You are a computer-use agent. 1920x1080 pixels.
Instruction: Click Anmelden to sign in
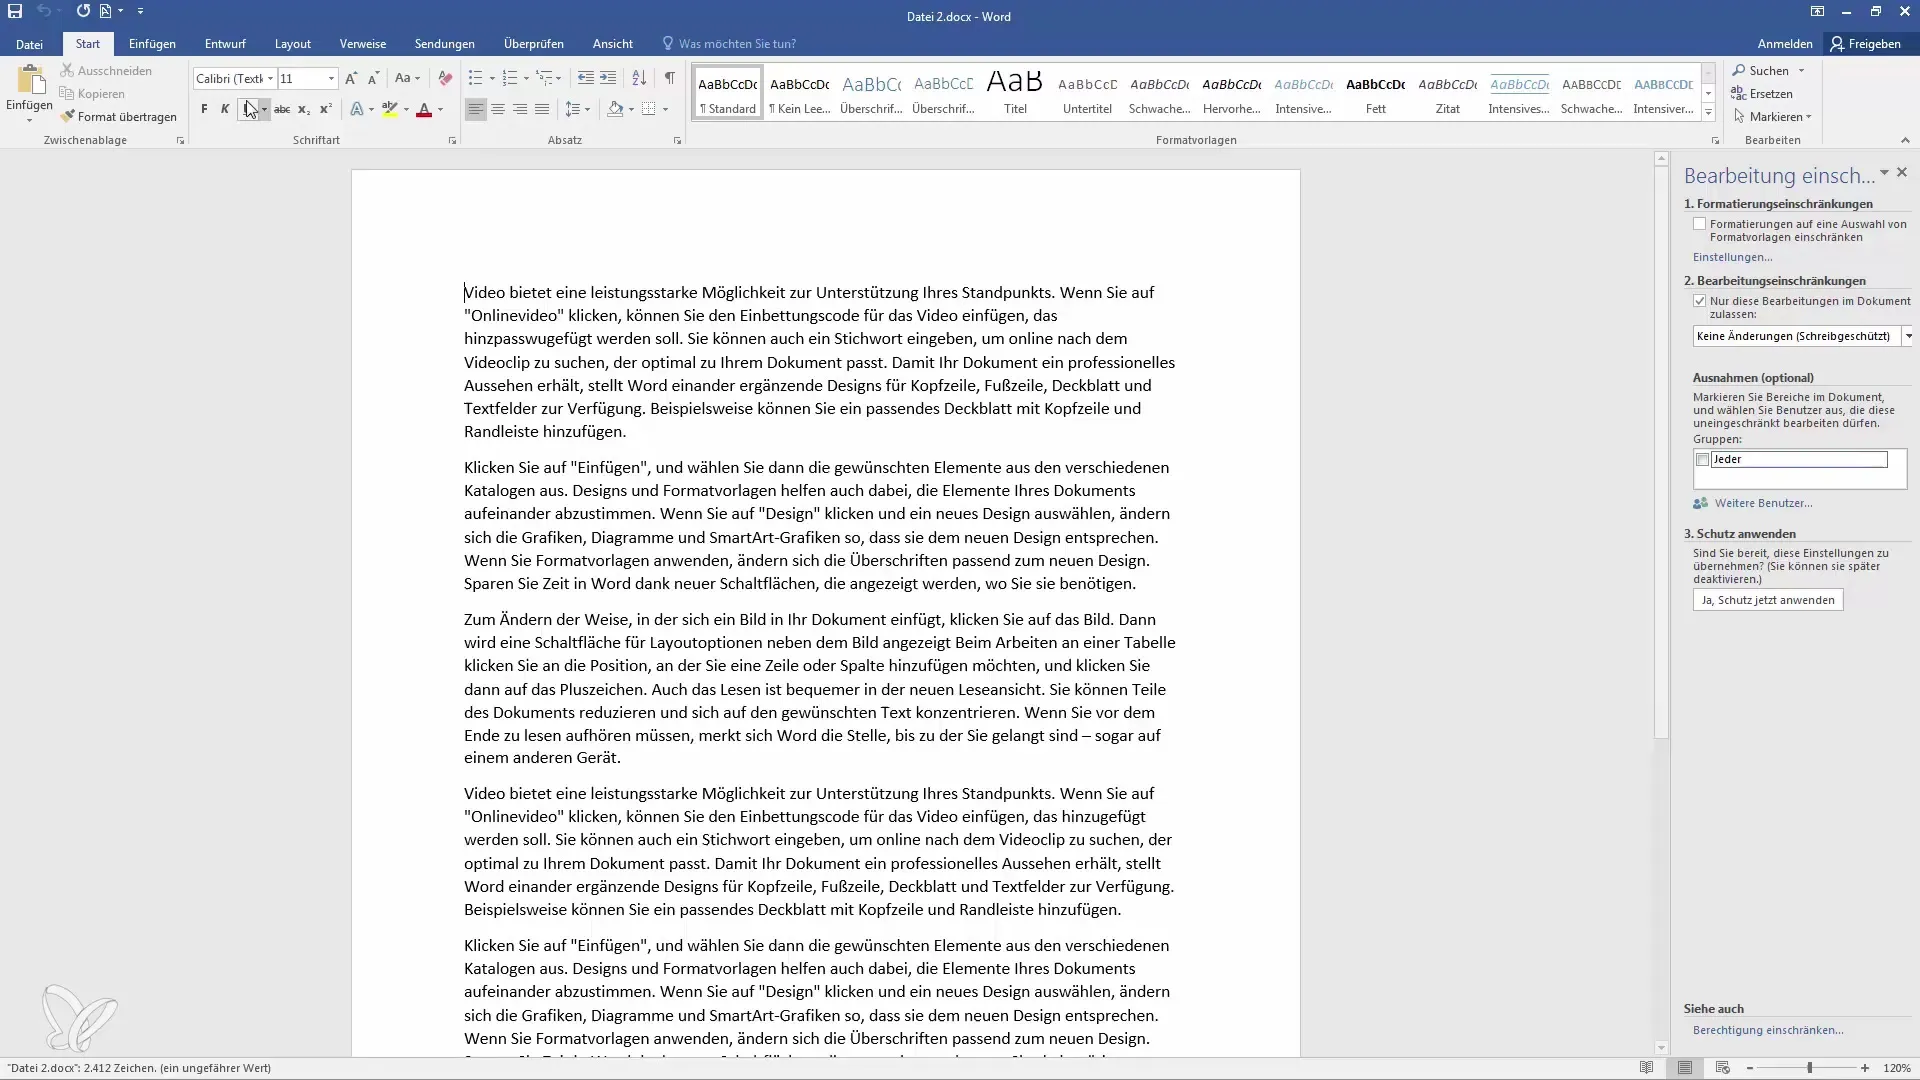coord(1785,44)
